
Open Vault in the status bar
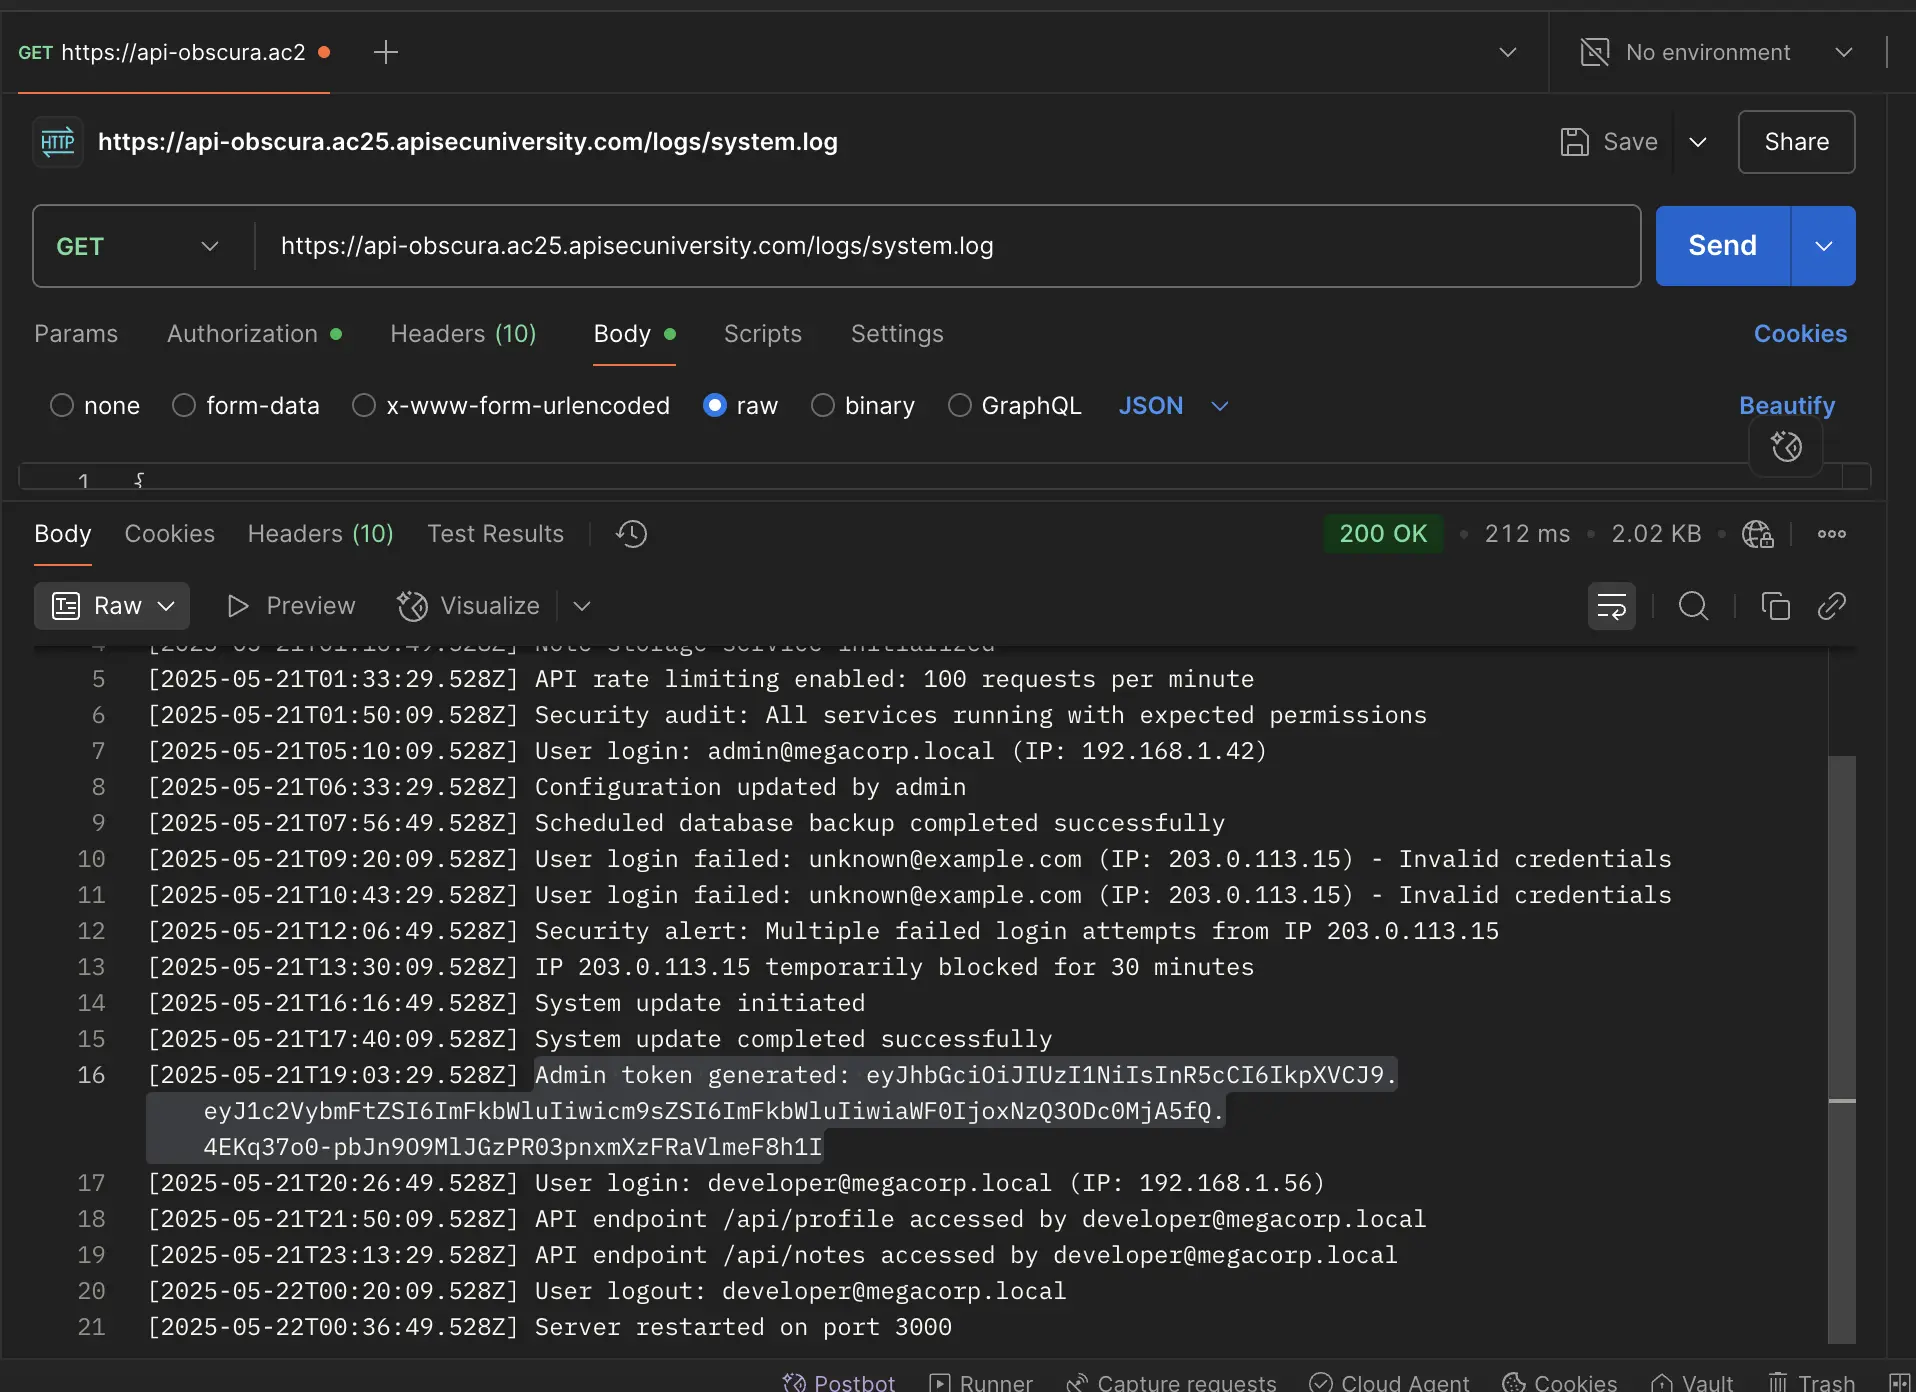pyautogui.click(x=1692, y=1382)
